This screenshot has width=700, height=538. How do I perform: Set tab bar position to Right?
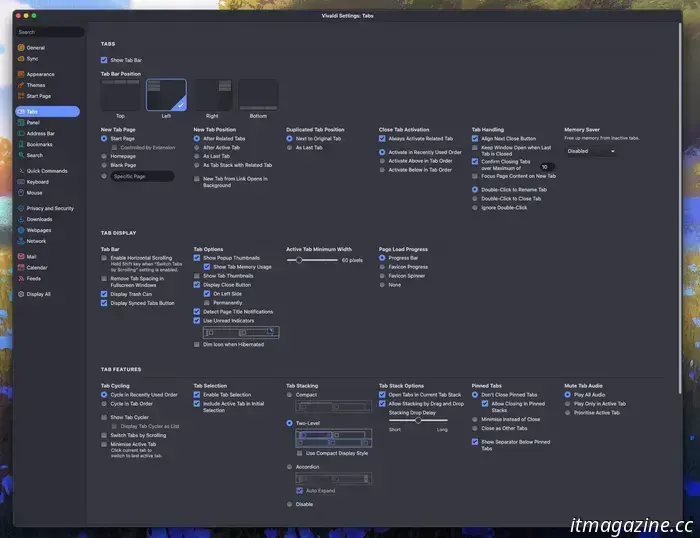[x=212, y=95]
